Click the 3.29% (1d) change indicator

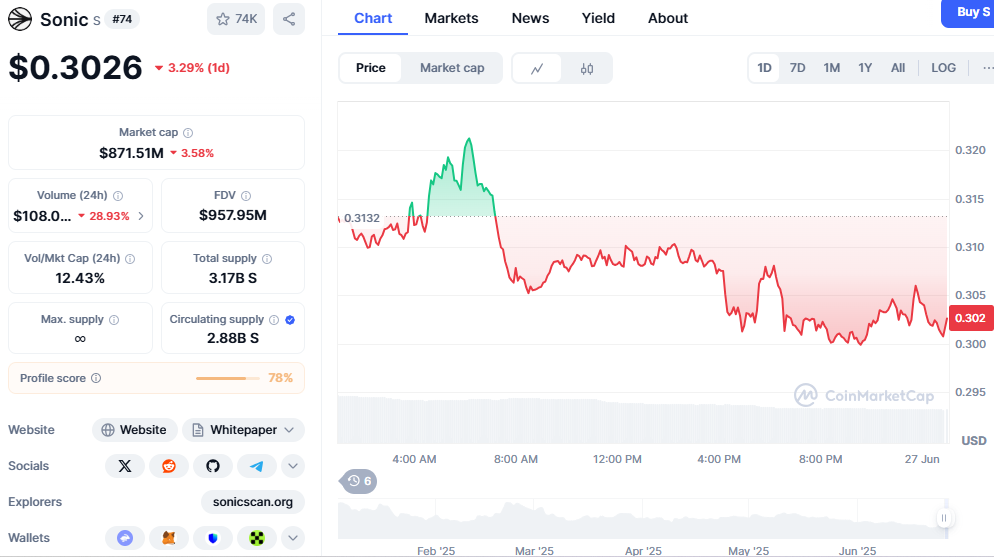pyautogui.click(x=192, y=68)
